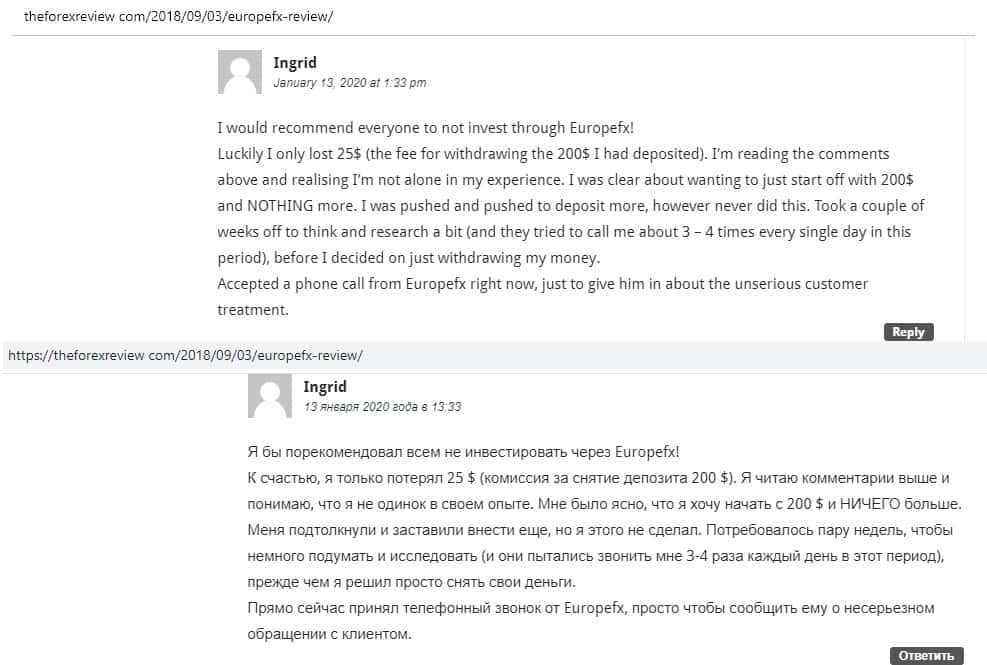Open the 13 января 2020 timestamp link
This screenshot has width=987, height=665.
(382, 407)
